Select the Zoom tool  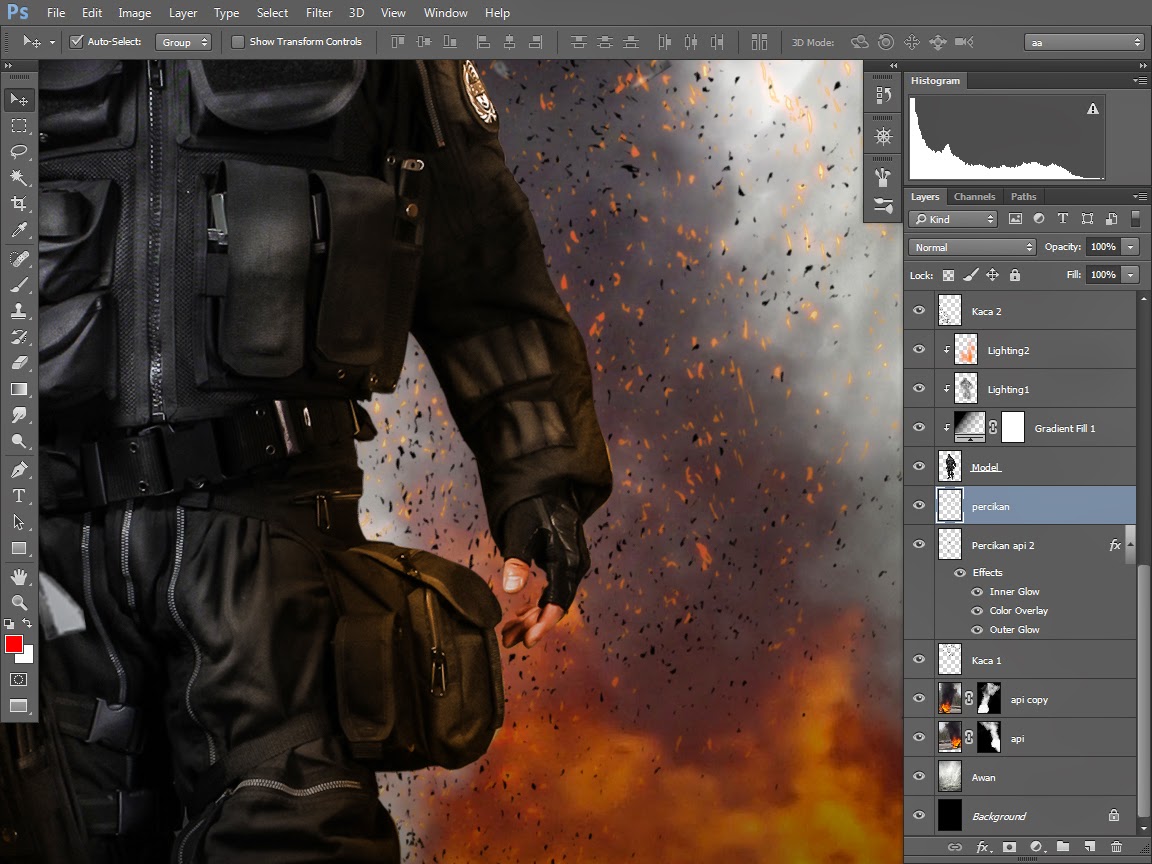(19, 602)
